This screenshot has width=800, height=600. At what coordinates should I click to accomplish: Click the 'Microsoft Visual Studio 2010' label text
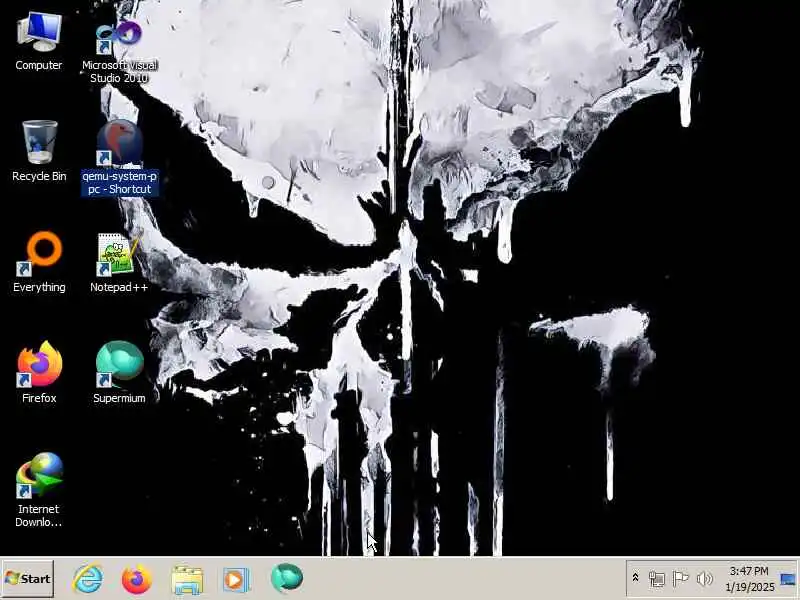tap(119, 71)
